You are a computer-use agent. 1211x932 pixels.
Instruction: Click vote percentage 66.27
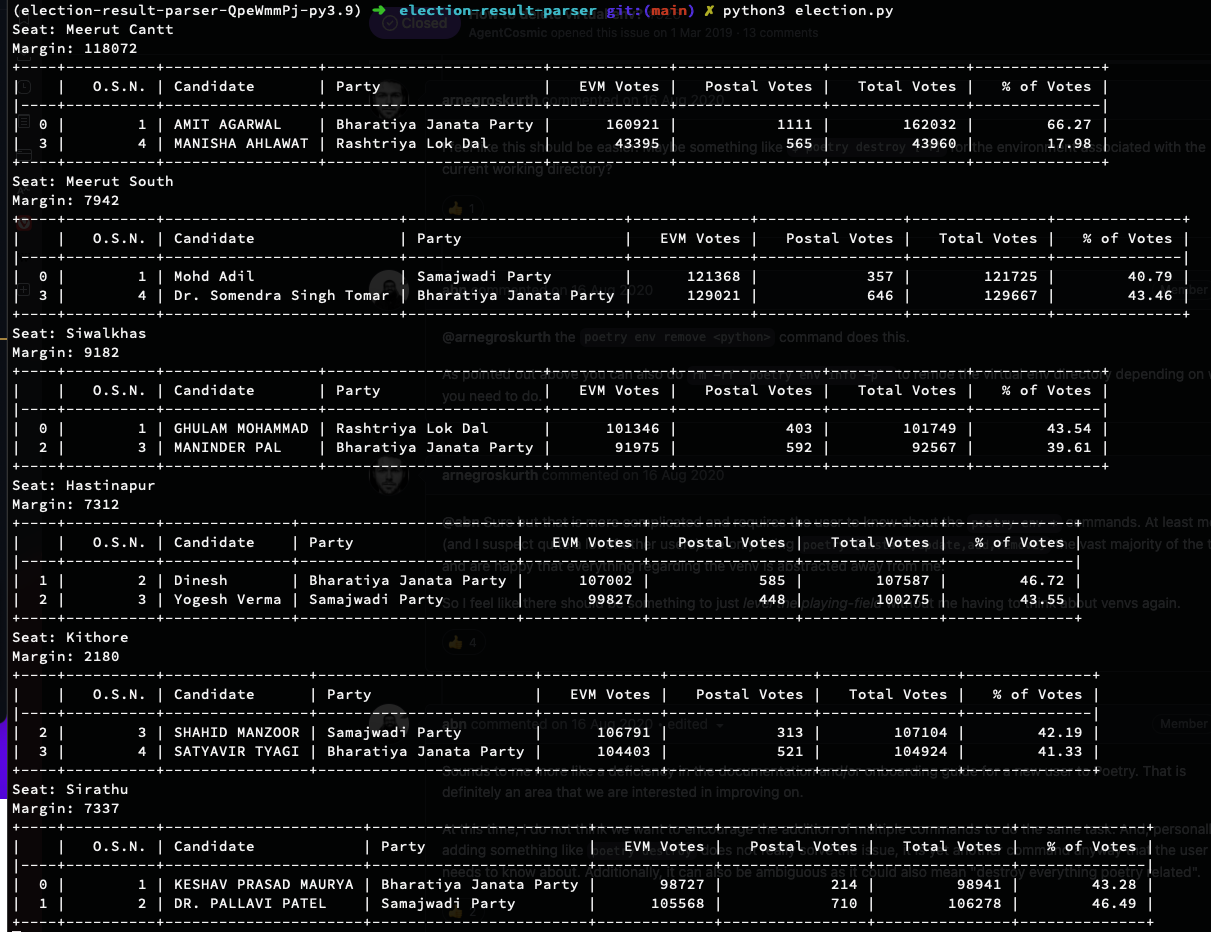point(1069,125)
